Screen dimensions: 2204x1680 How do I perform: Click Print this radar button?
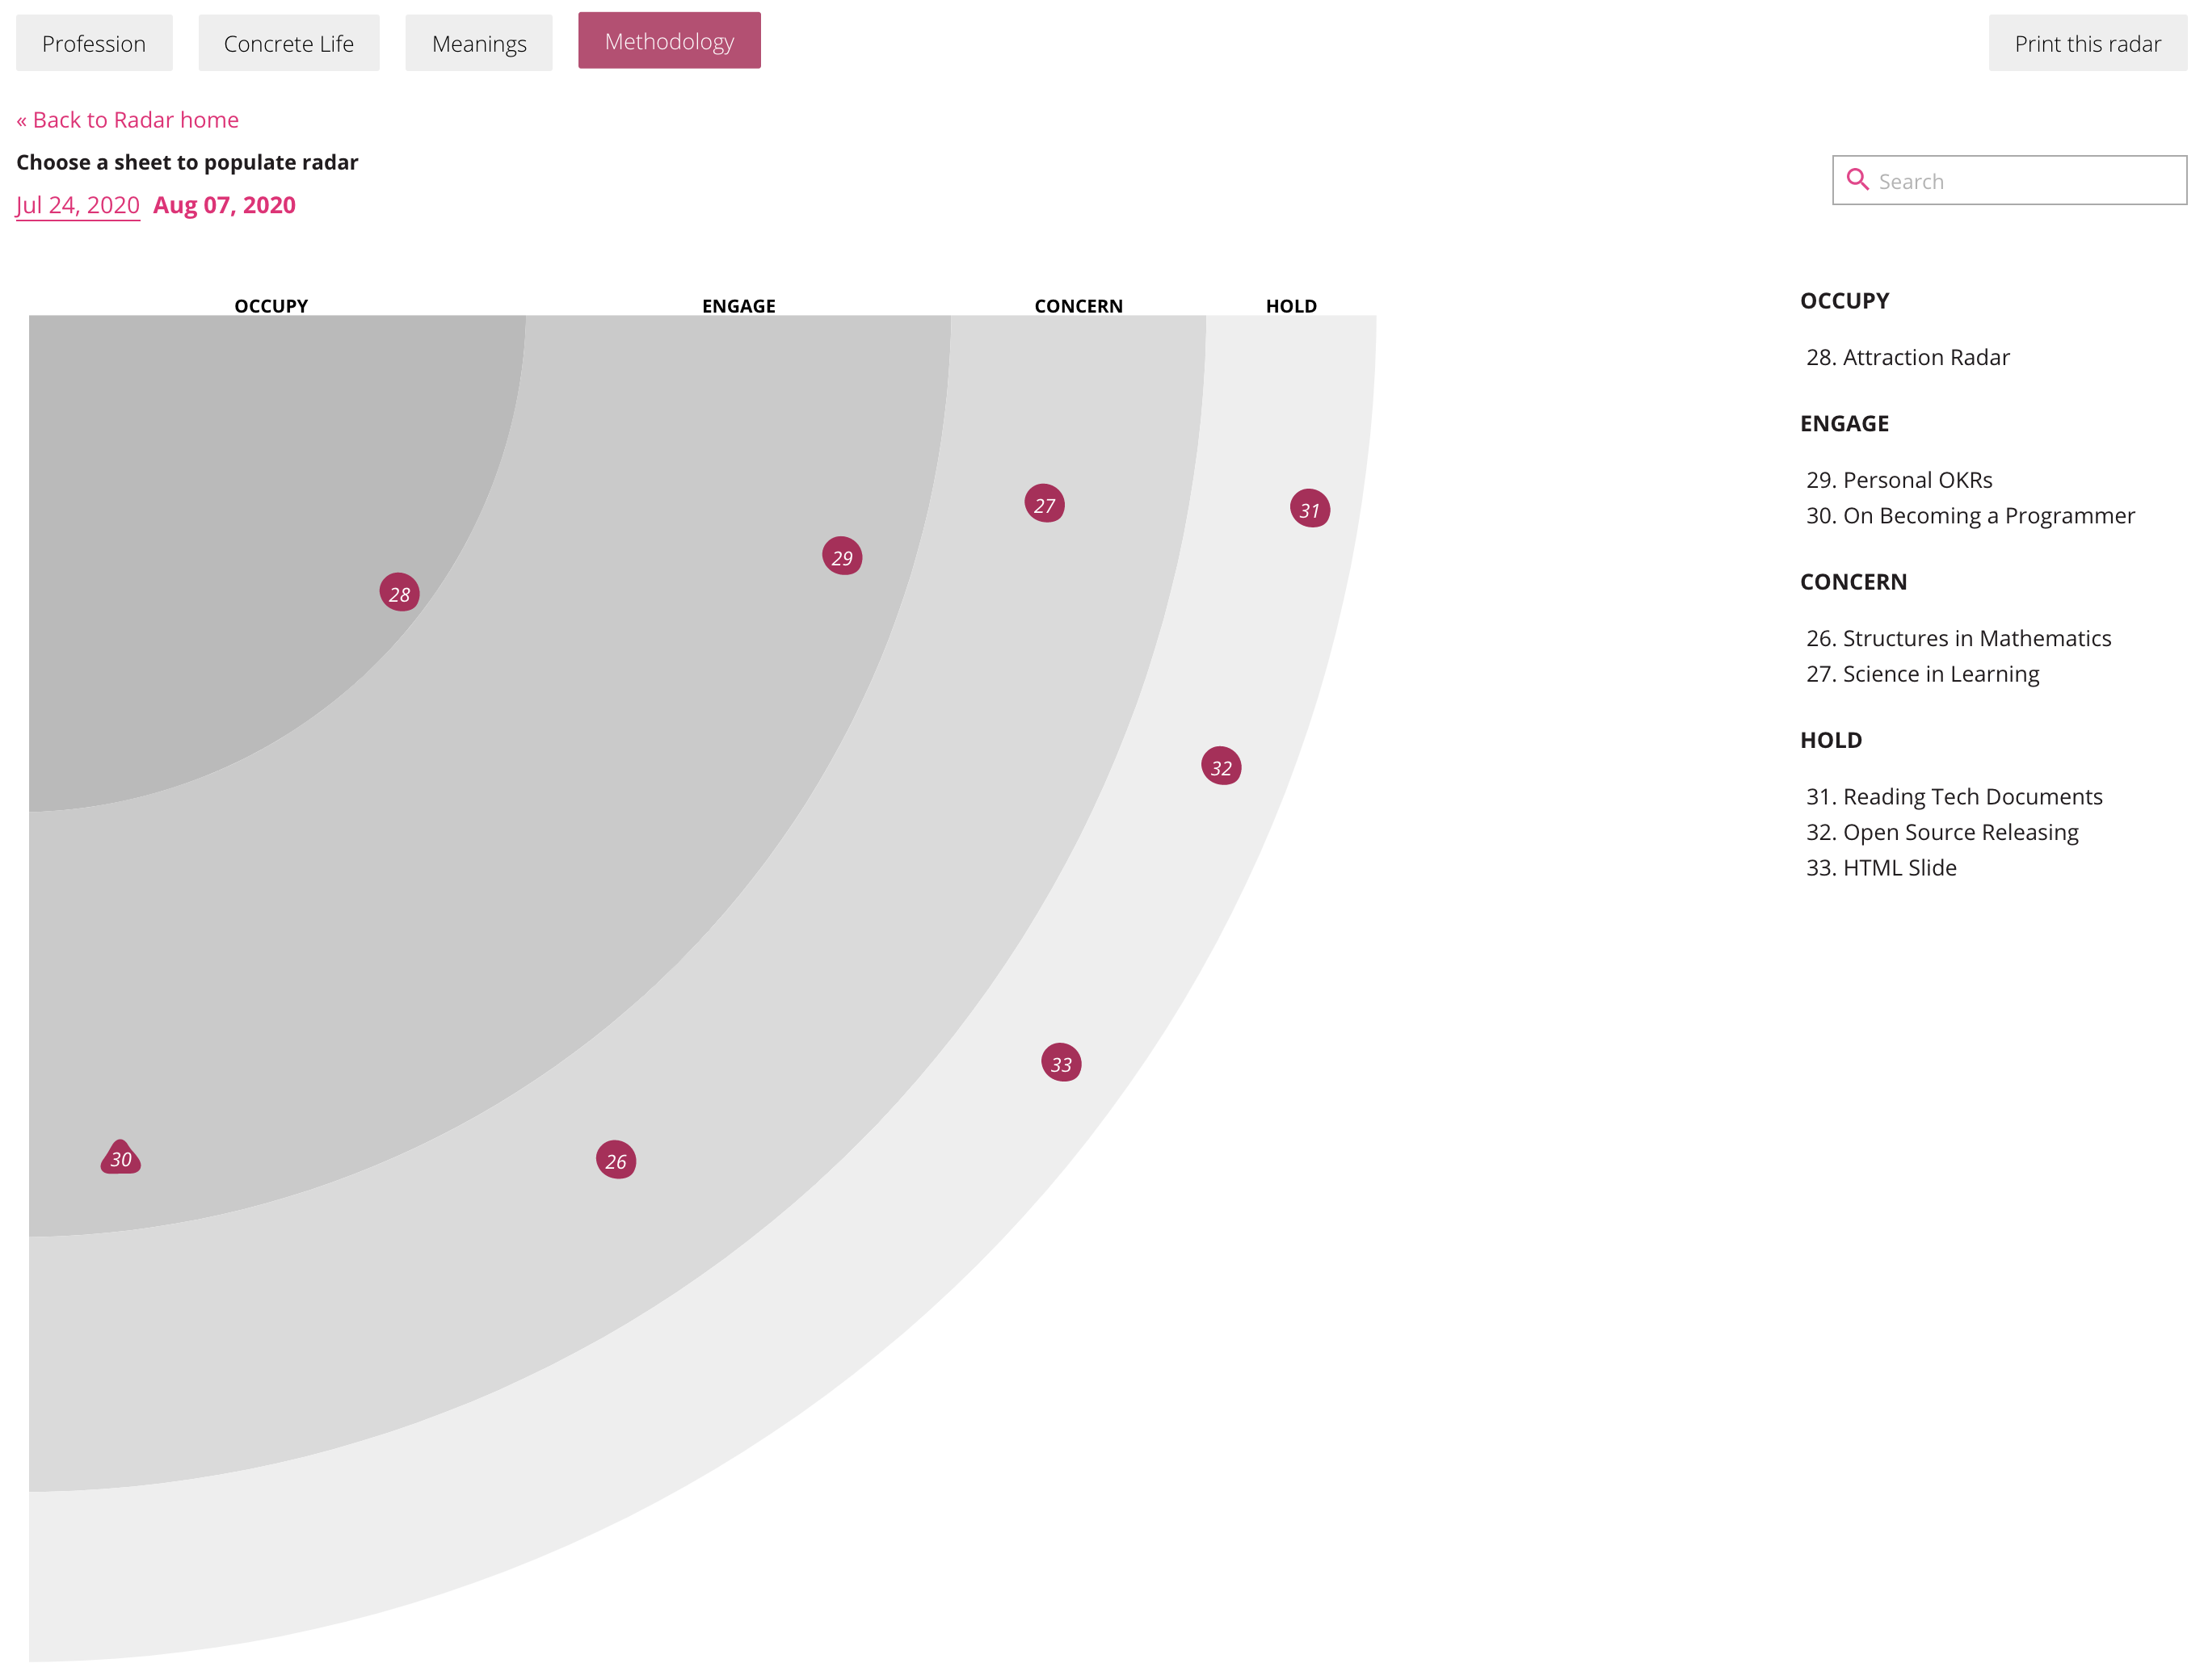point(2089,39)
